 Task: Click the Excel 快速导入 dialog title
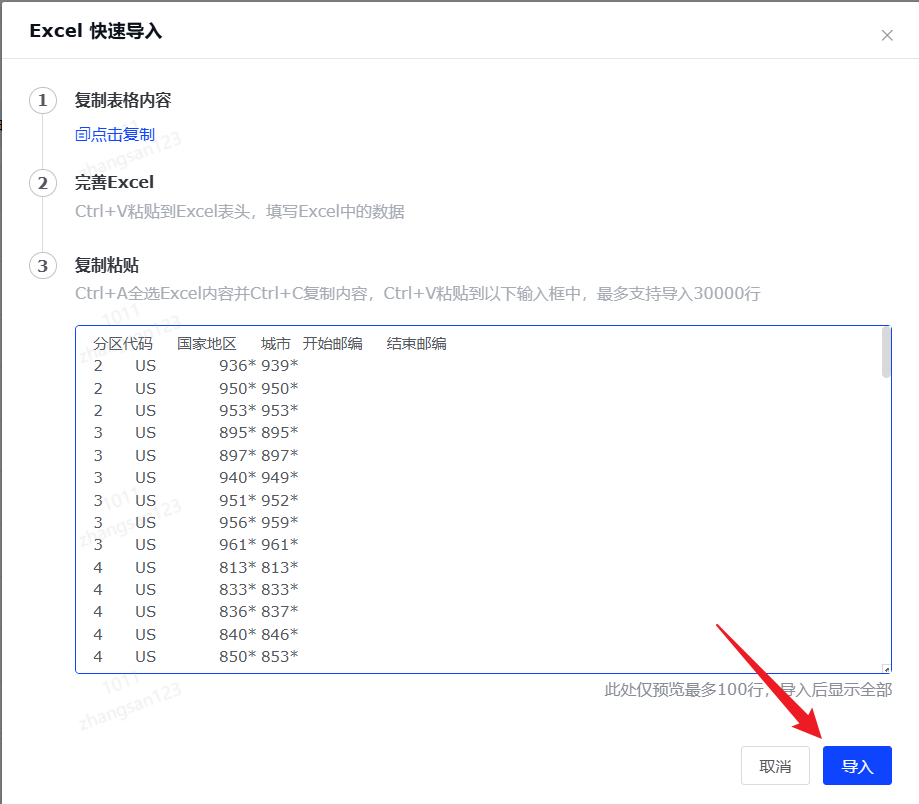(96, 31)
